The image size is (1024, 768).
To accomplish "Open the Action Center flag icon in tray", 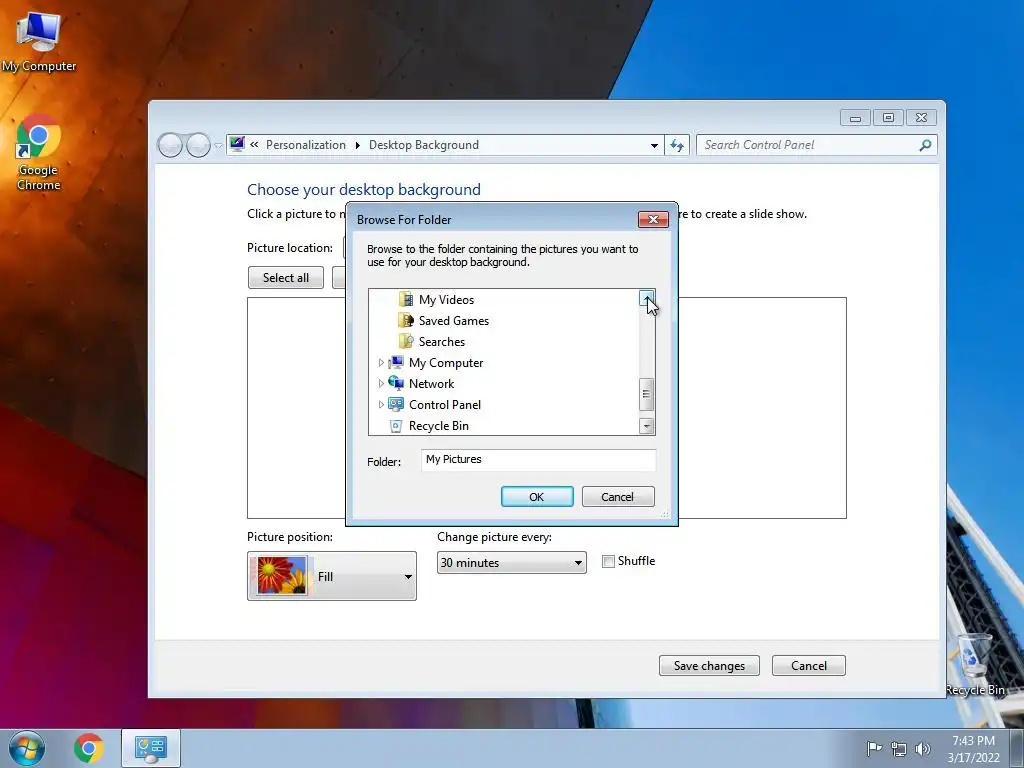I will [x=874, y=748].
